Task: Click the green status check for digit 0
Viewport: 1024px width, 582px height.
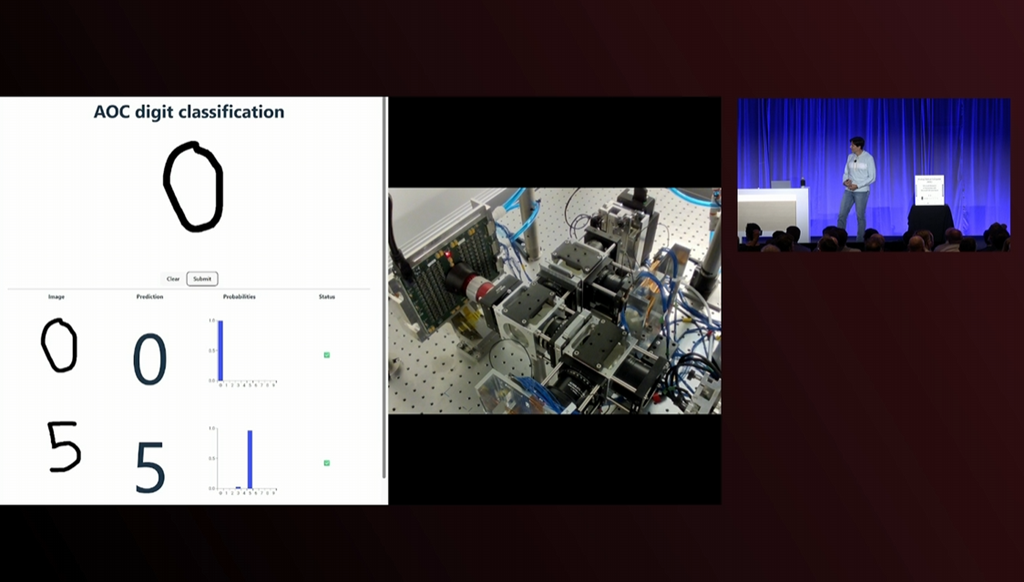Action: coord(326,355)
